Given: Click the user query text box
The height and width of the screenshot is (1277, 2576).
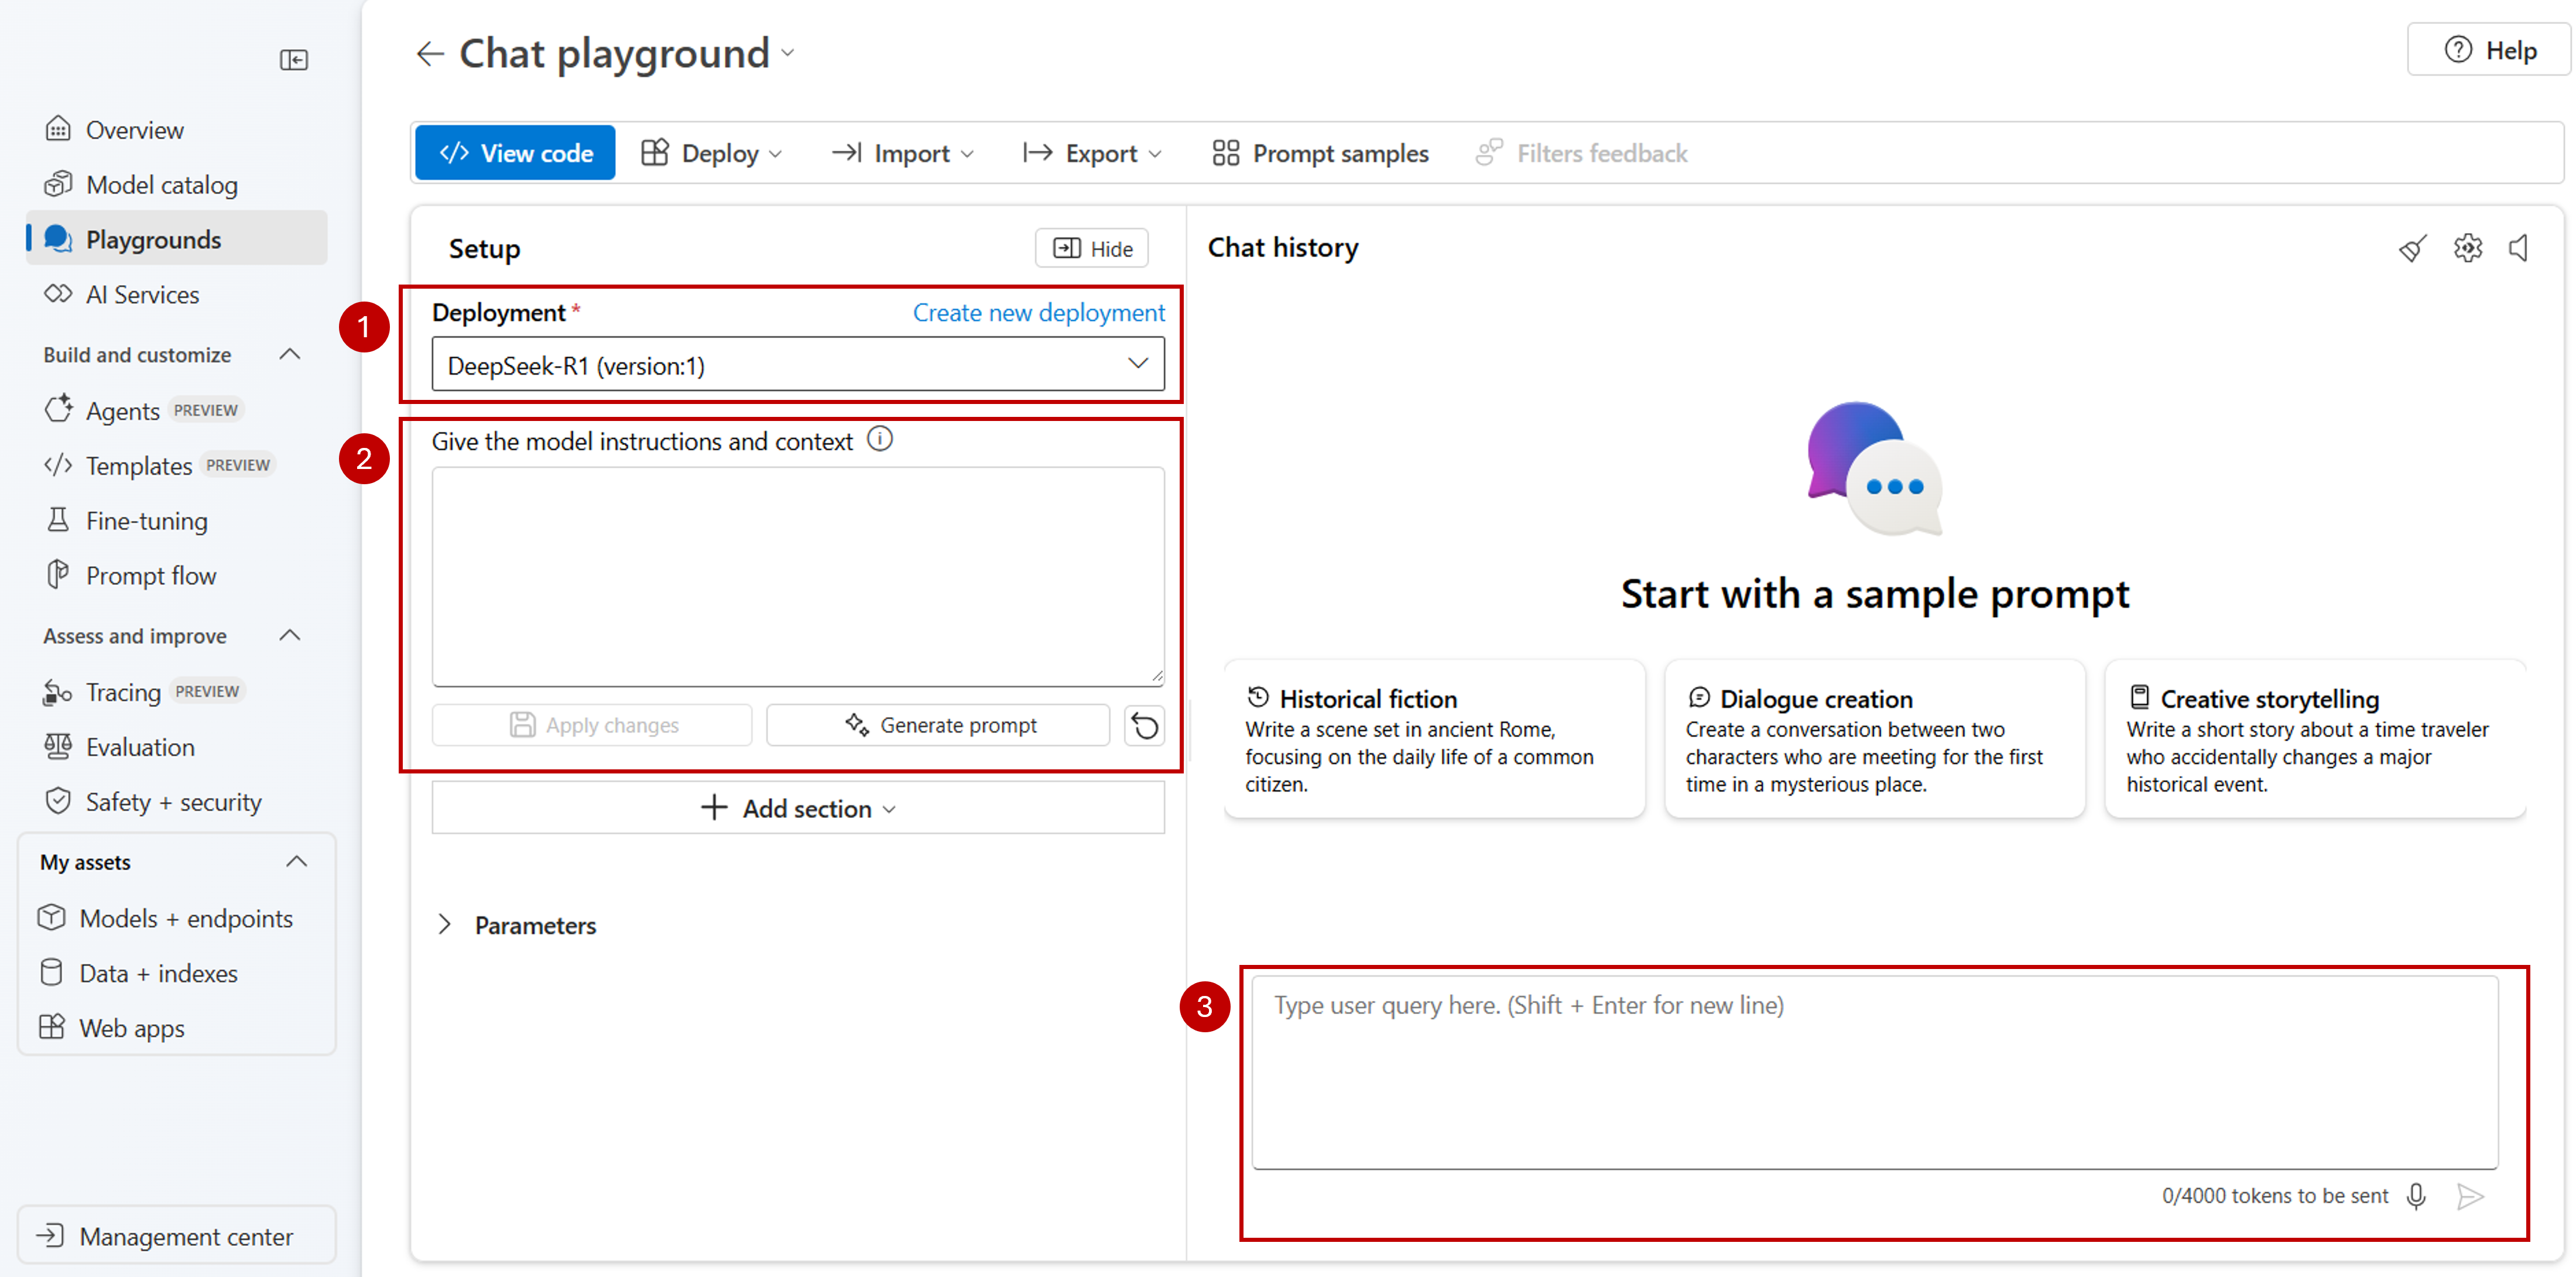Looking at the screenshot, I should coord(1873,1070).
